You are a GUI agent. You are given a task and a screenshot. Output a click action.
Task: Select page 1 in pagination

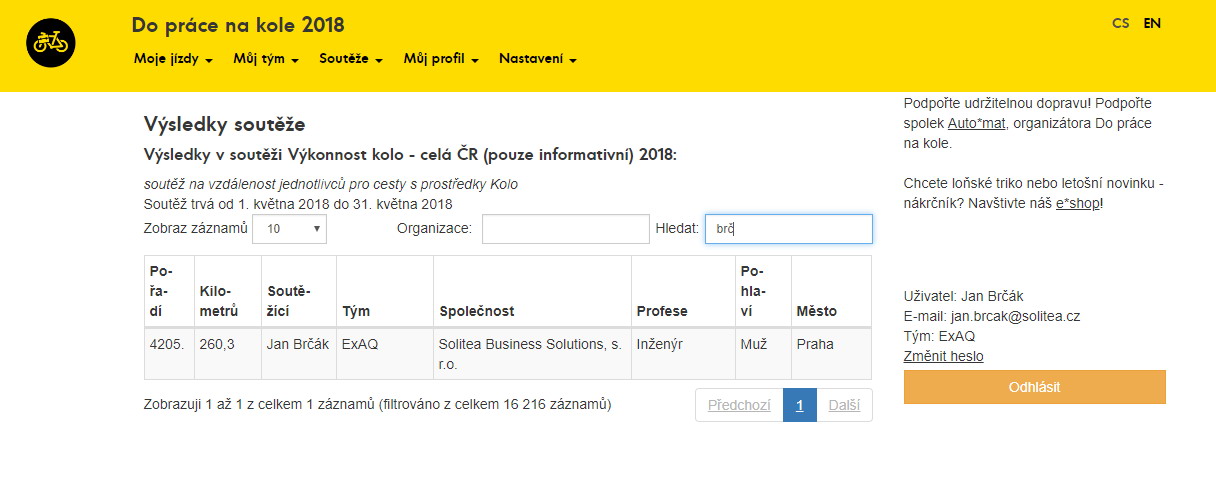coord(800,405)
